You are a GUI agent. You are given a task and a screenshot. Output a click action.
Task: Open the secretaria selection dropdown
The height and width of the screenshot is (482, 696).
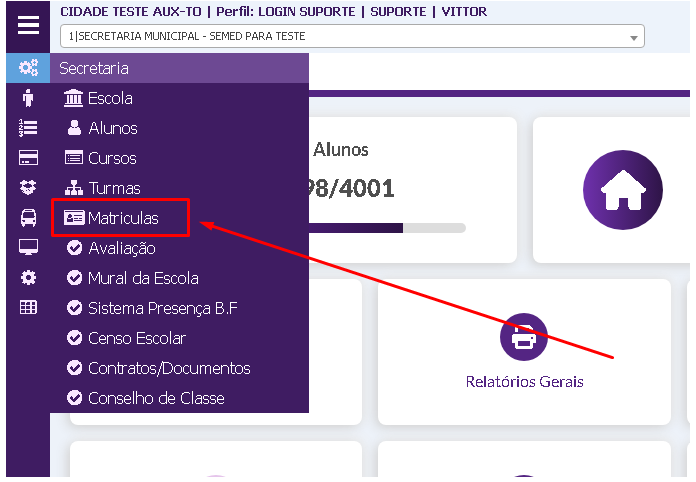(x=352, y=37)
